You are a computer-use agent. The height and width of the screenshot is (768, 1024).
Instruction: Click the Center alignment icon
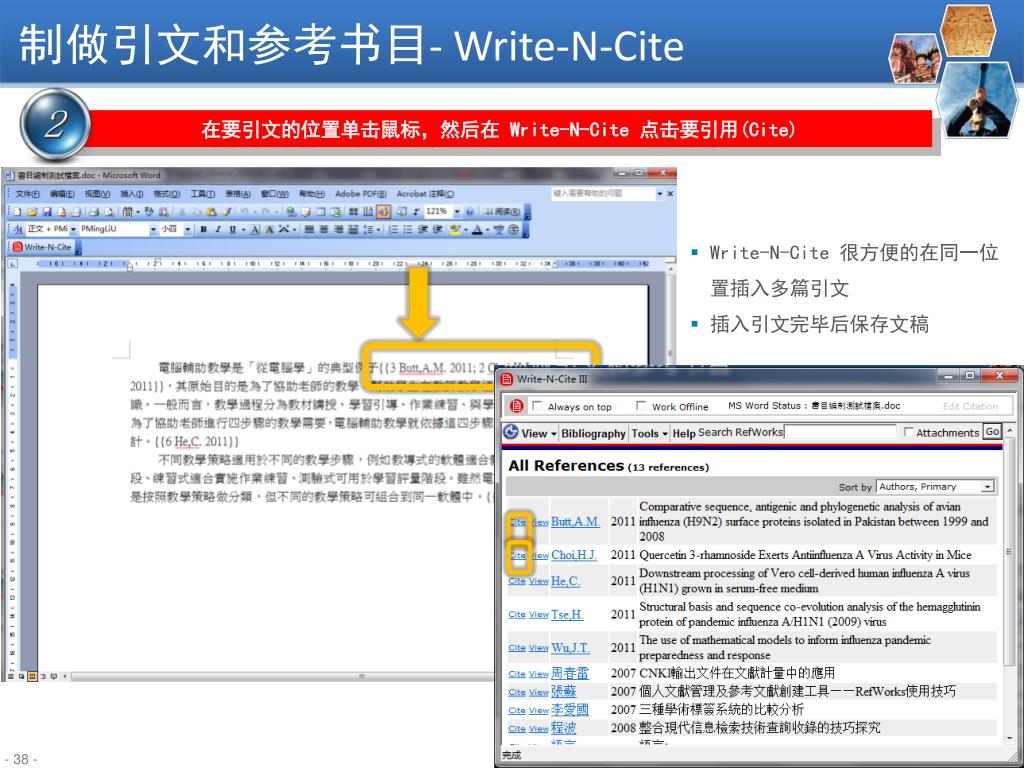click(324, 229)
